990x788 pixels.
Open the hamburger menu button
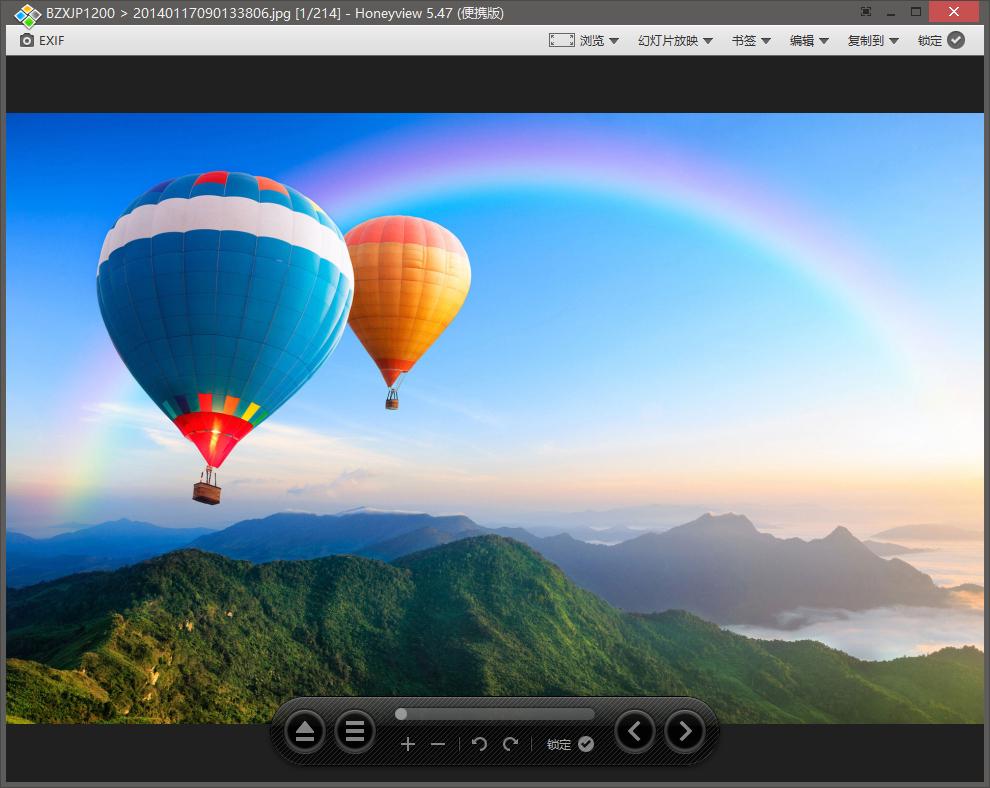point(355,731)
